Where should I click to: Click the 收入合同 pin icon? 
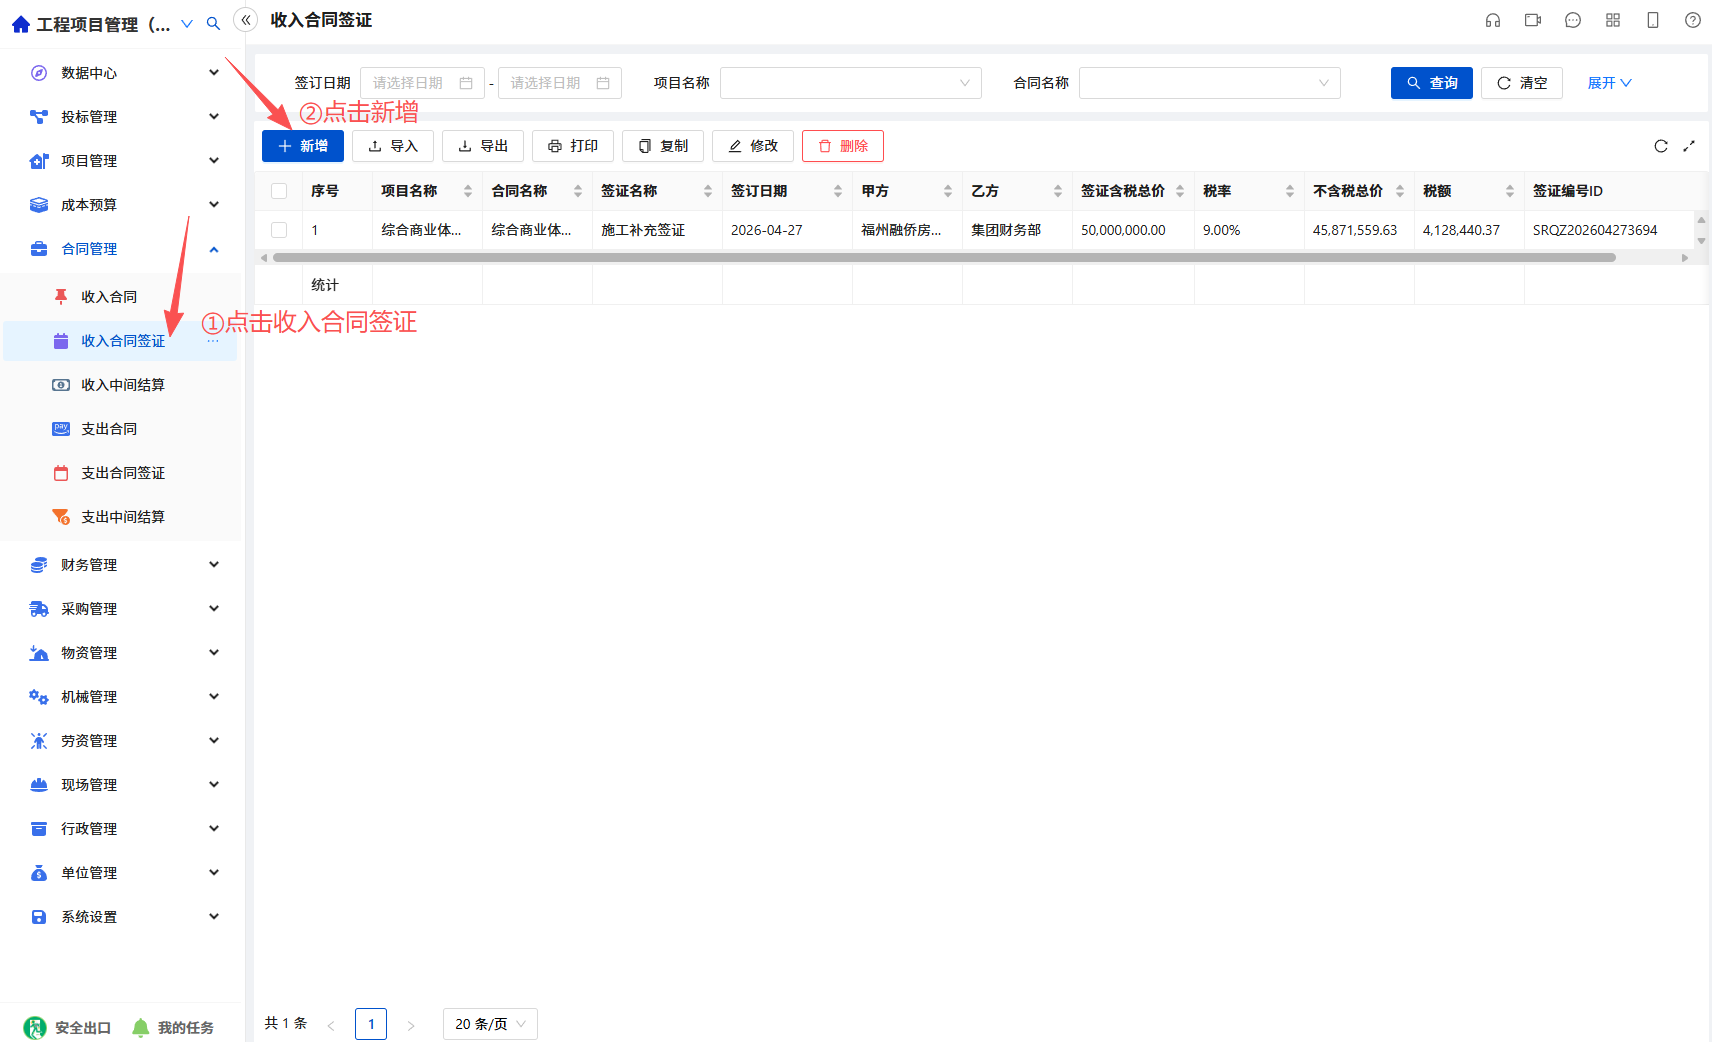[61, 297]
